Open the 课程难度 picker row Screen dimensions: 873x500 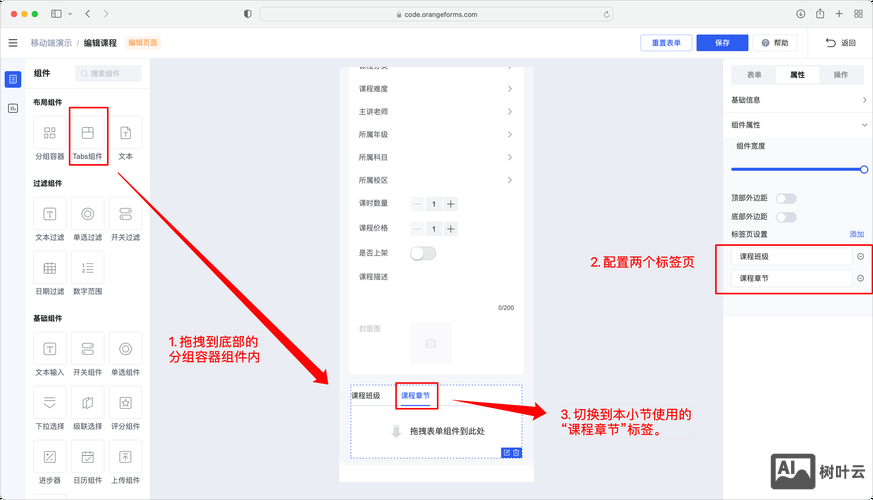(436, 89)
